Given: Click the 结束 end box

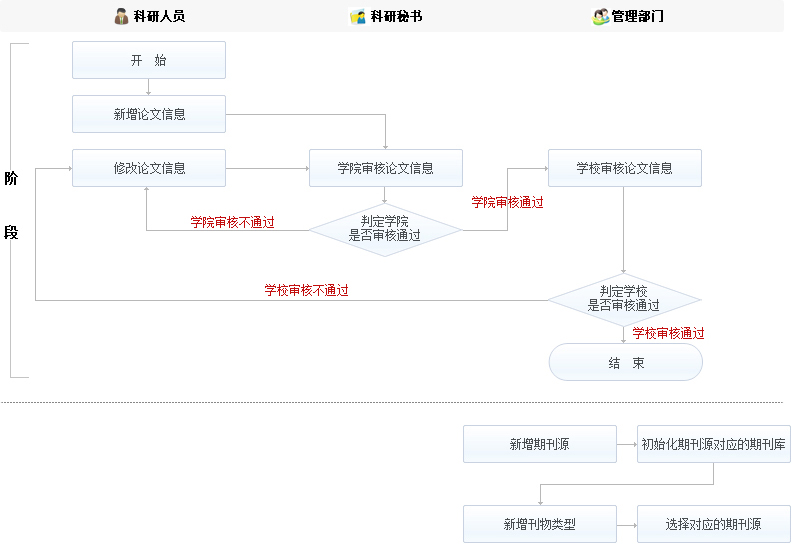Looking at the screenshot, I should [625, 363].
